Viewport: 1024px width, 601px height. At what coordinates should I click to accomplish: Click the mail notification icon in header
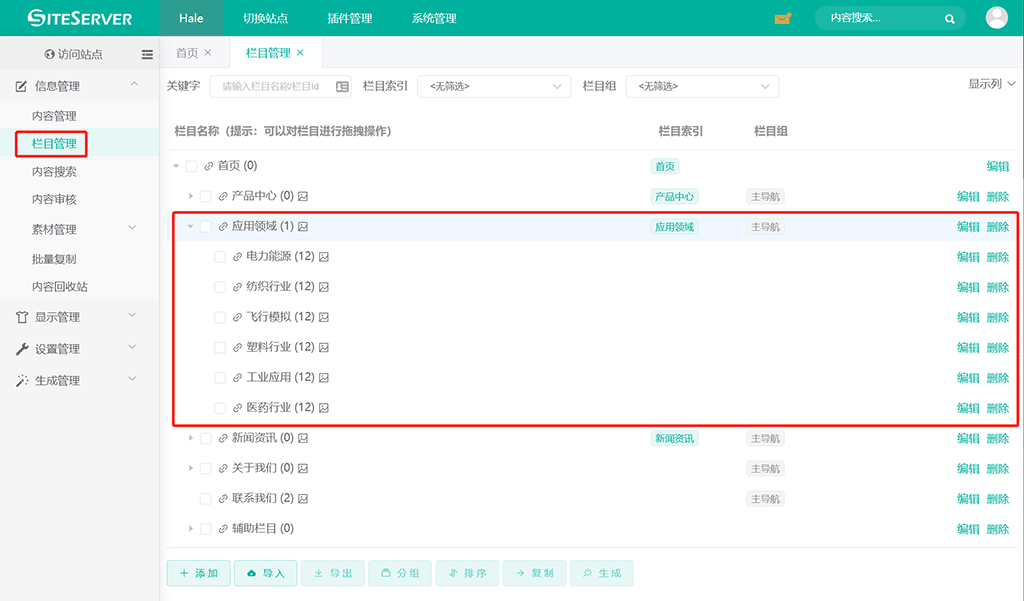pyautogui.click(x=782, y=18)
